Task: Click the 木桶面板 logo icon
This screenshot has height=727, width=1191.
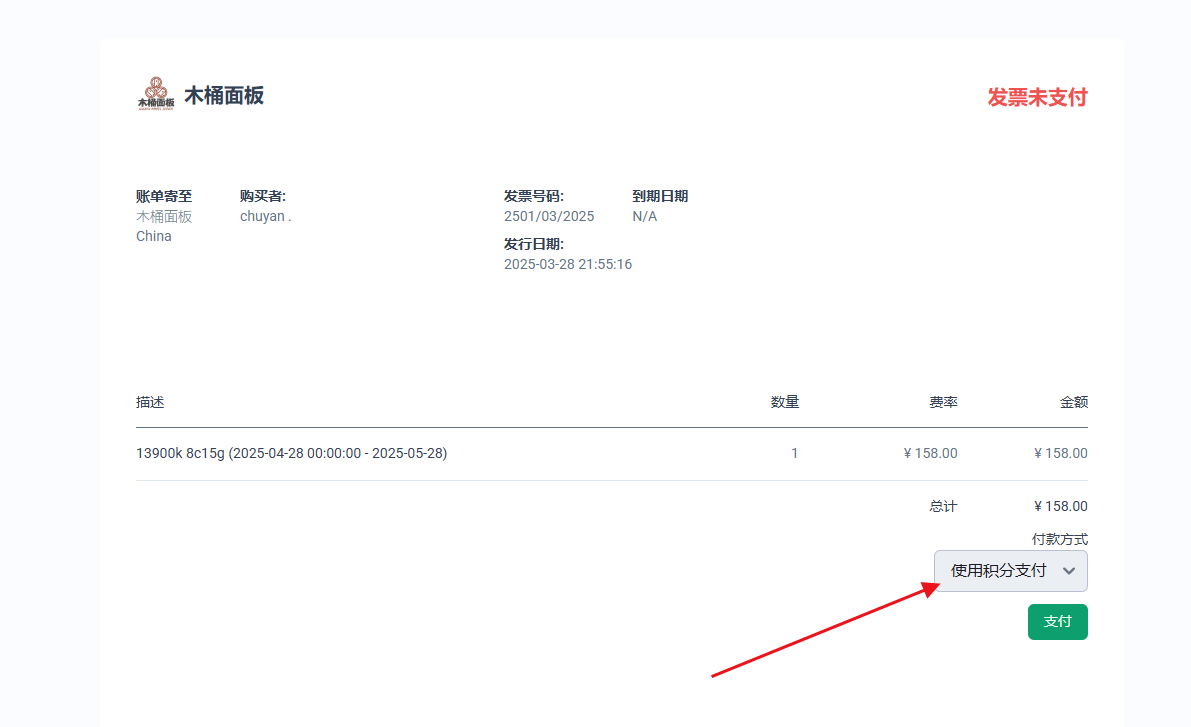Action: (x=156, y=94)
